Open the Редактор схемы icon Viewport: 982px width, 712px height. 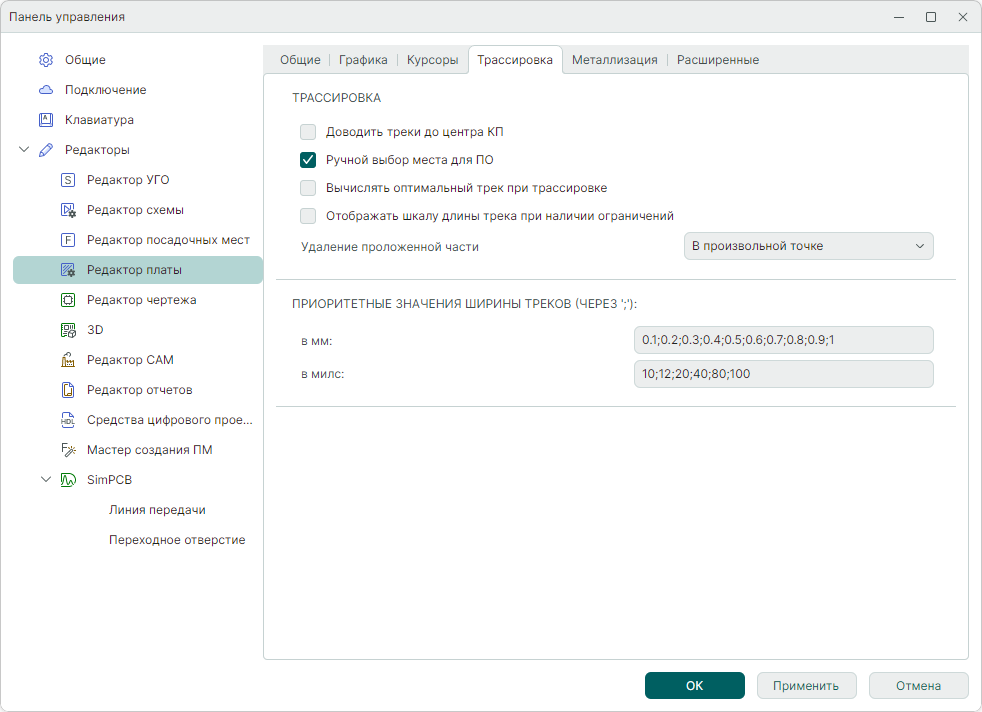tap(68, 210)
